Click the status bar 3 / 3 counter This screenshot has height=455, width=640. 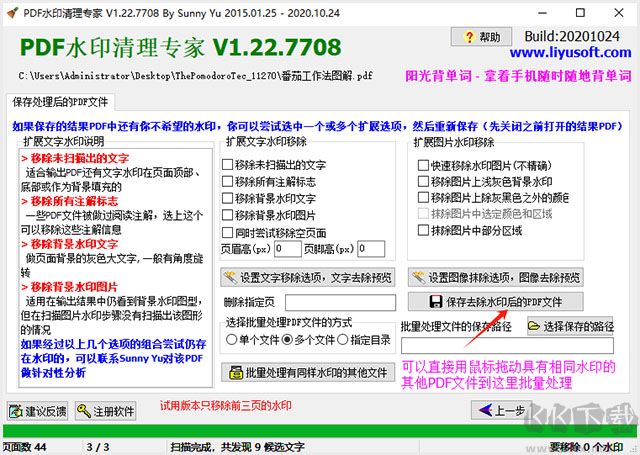(x=98, y=447)
